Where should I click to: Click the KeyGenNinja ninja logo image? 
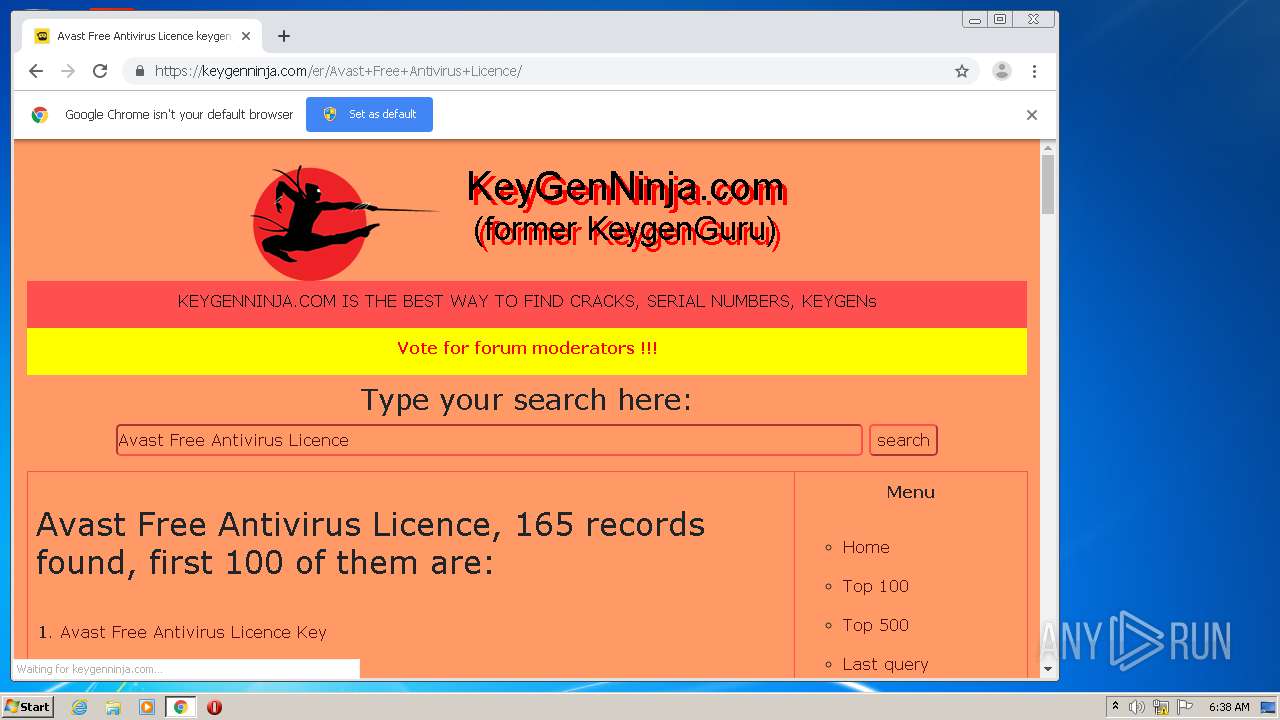[x=343, y=222]
